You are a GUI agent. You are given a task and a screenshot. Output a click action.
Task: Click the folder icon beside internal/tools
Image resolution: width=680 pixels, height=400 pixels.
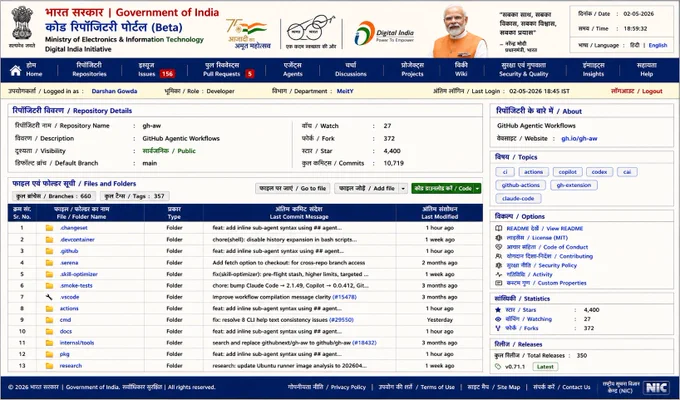pos(49,343)
